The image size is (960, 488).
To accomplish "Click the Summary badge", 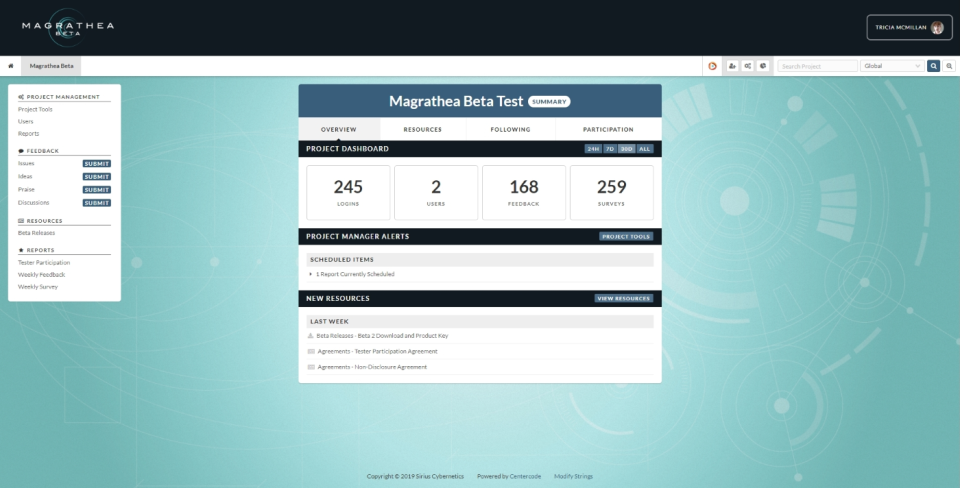I will pyautogui.click(x=549, y=102).
